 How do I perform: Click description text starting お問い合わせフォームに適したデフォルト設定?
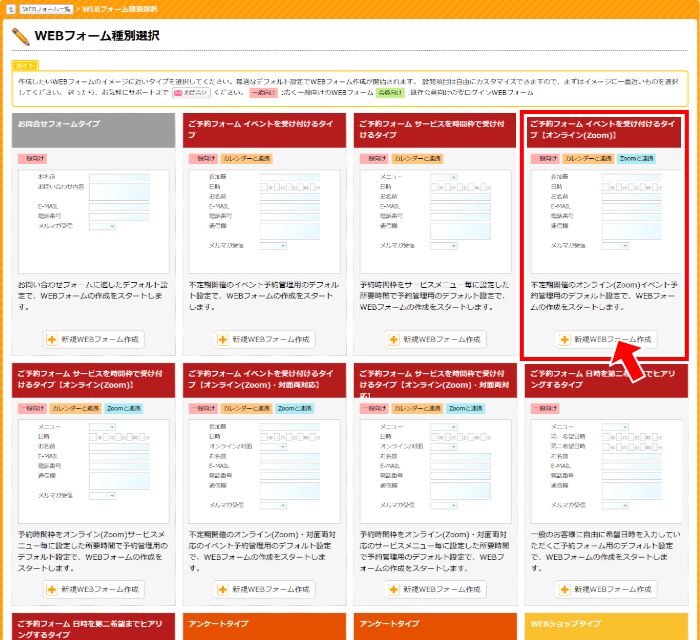coord(93,296)
